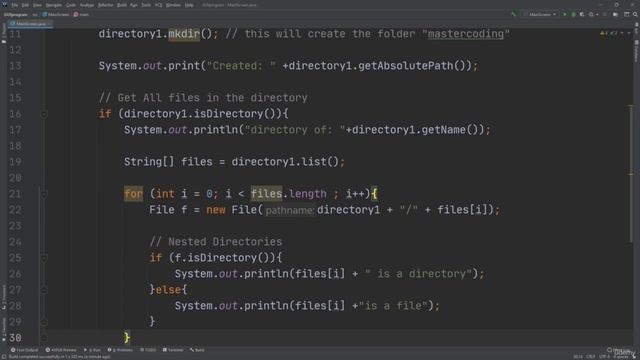Click the Project Structure icon in toolbar
Viewport: 640px width, 360px height.
[616, 14]
